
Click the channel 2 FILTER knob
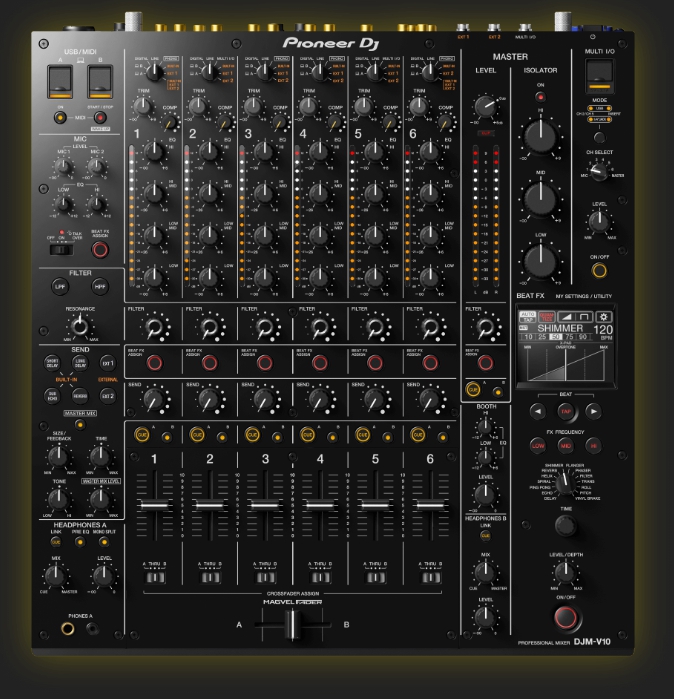point(210,327)
